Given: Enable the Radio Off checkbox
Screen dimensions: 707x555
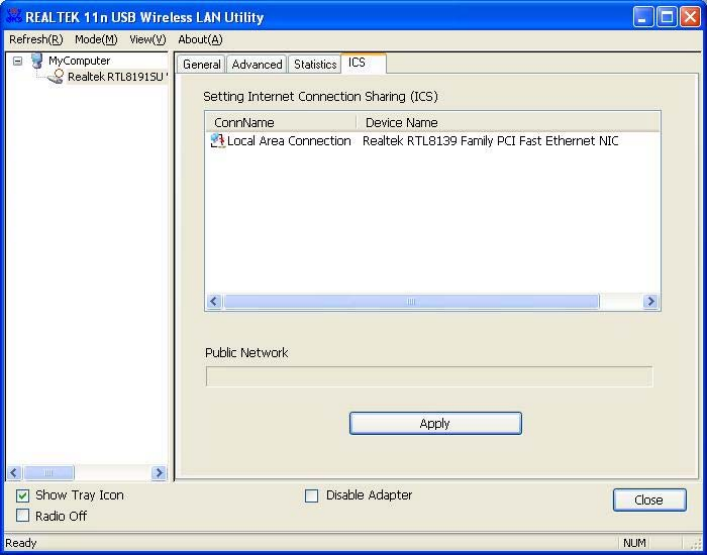Looking at the screenshot, I should pos(23,515).
